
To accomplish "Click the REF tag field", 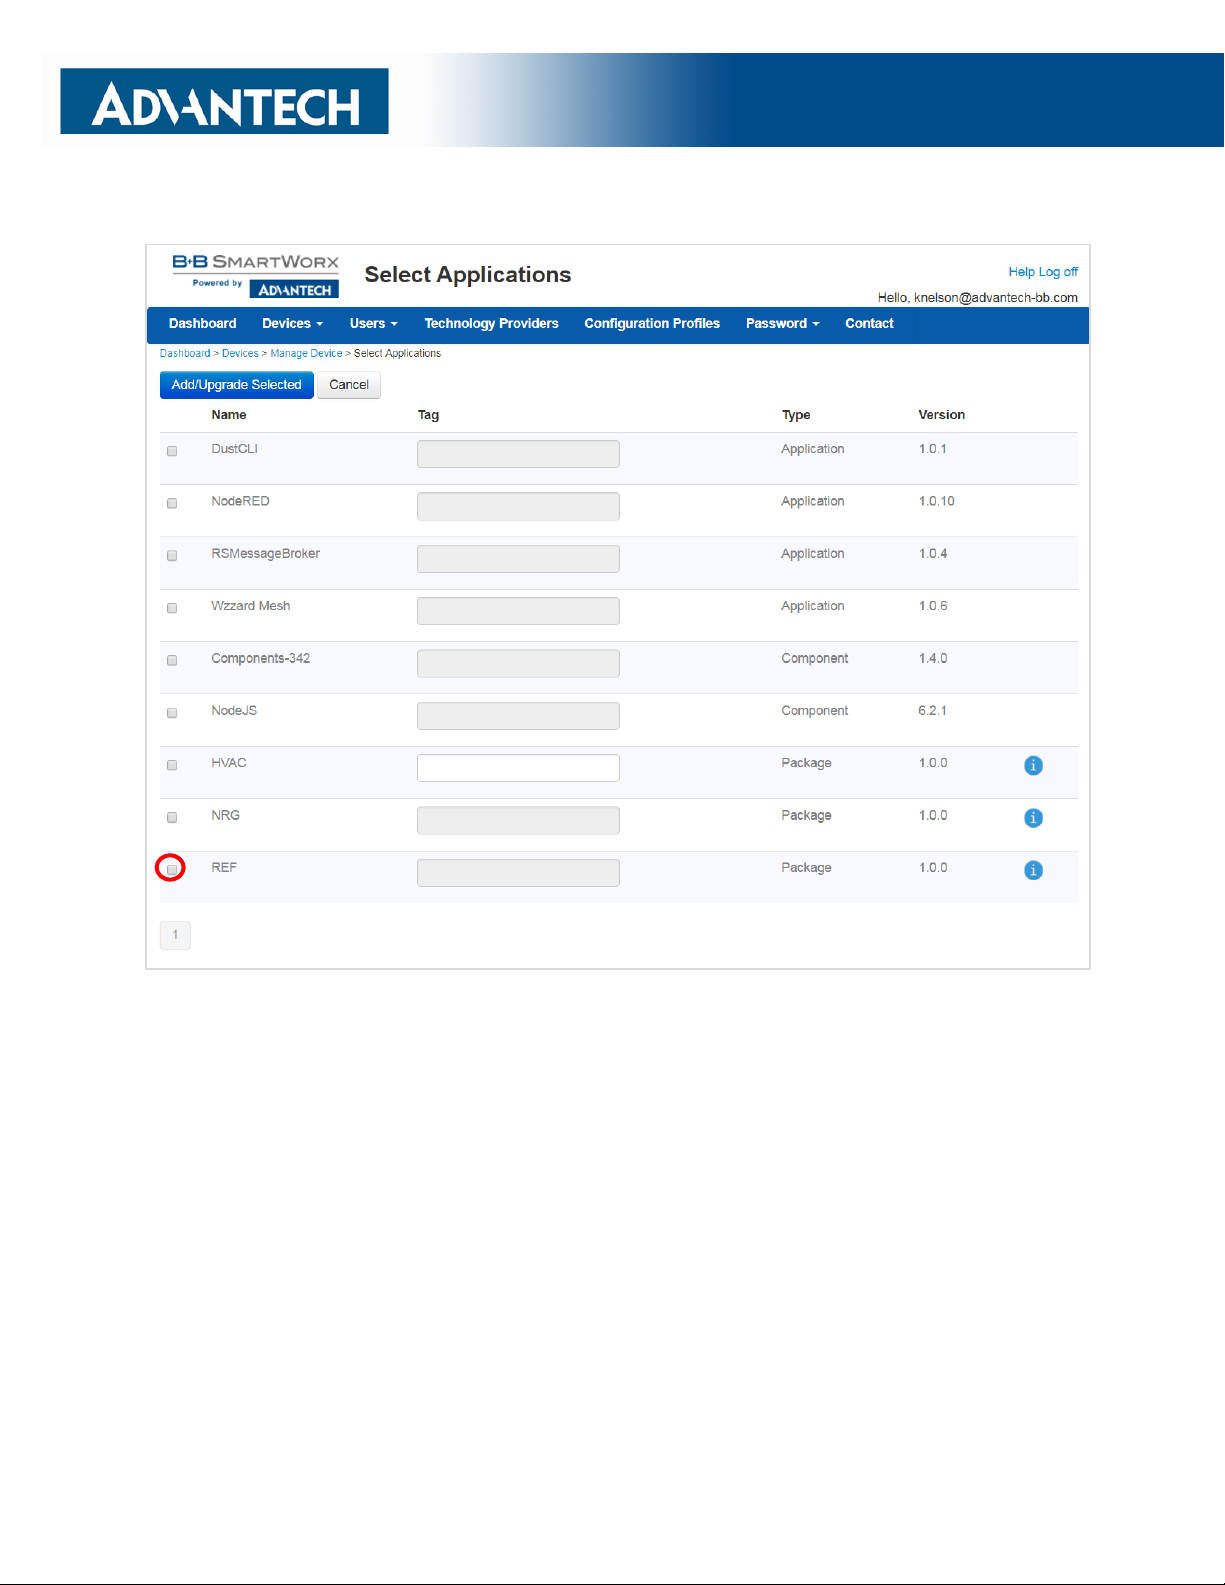I will pyautogui.click(x=518, y=873).
